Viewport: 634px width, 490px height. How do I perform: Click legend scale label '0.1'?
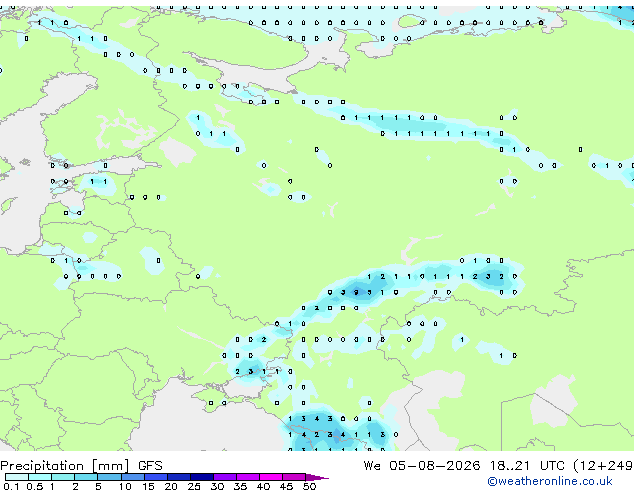pos(11,486)
